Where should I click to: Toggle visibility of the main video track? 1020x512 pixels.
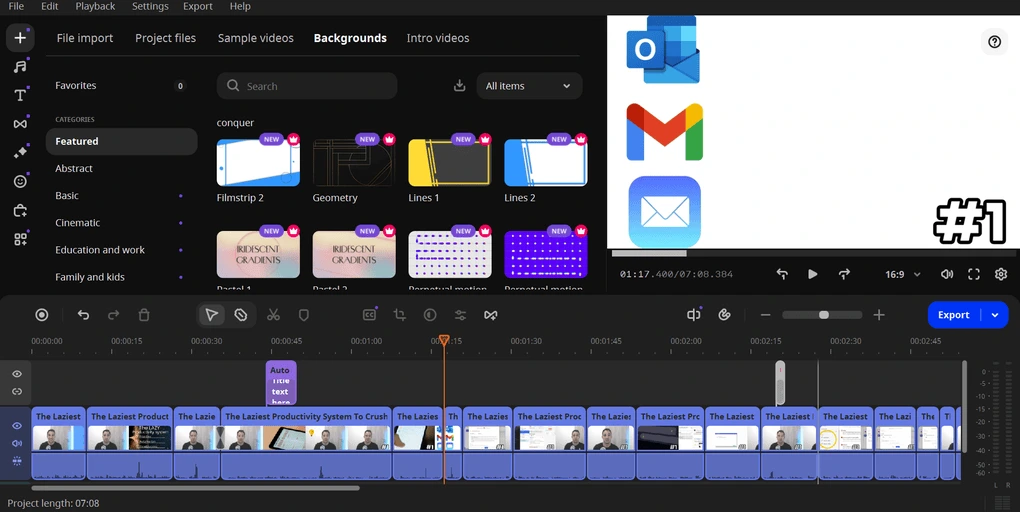coord(17,425)
